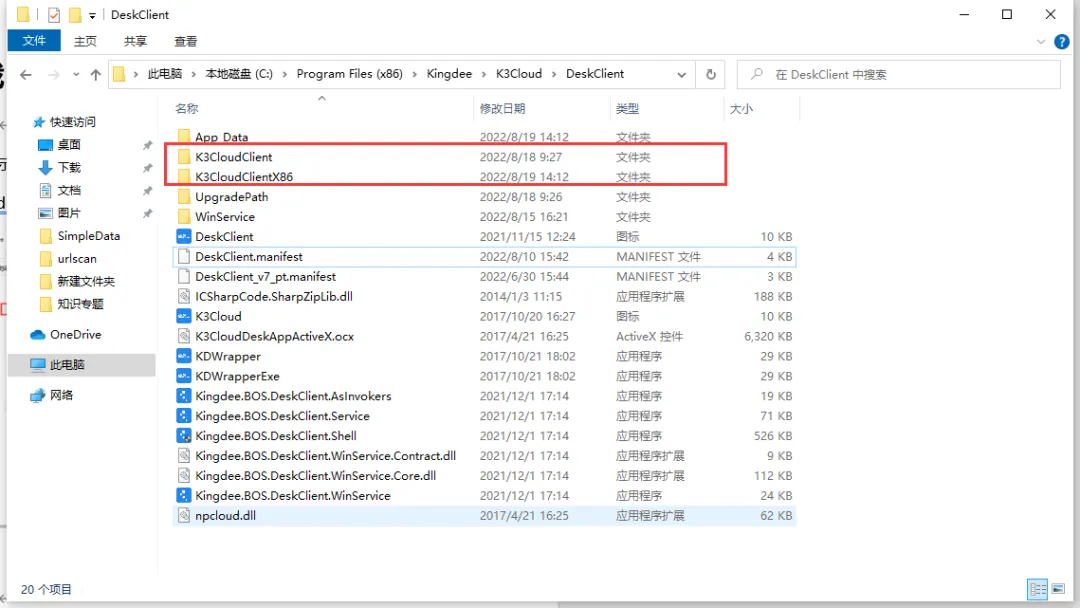Sort by the 大小 column header
1080x608 pixels.
(x=741, y=109)
